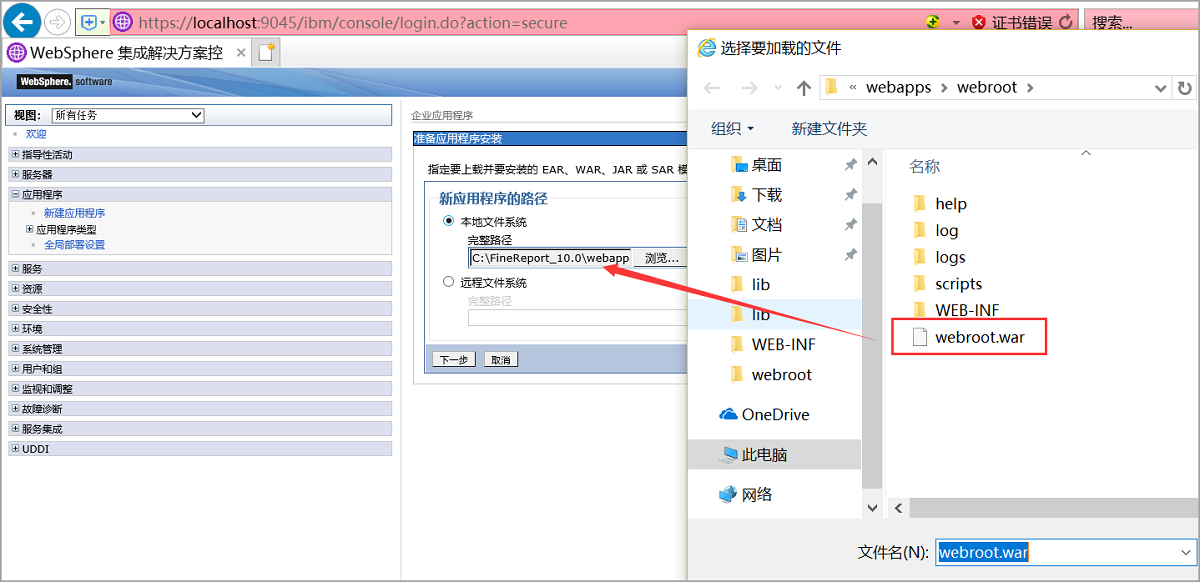Expand the 安全性 section
Viewport: 1200px width, 582px height.
[x=14, y=309]
